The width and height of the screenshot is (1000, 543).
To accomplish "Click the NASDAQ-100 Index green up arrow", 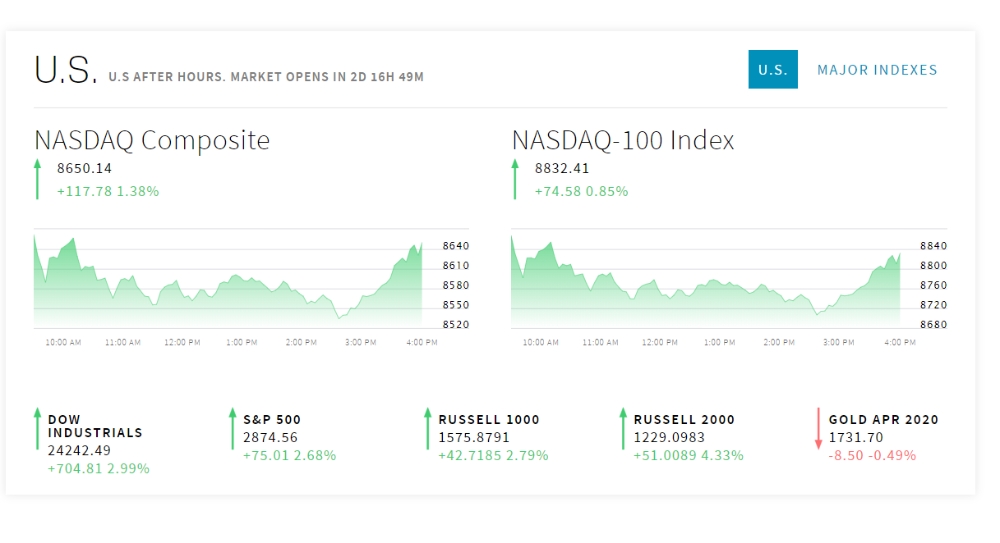I will (515, 179).
